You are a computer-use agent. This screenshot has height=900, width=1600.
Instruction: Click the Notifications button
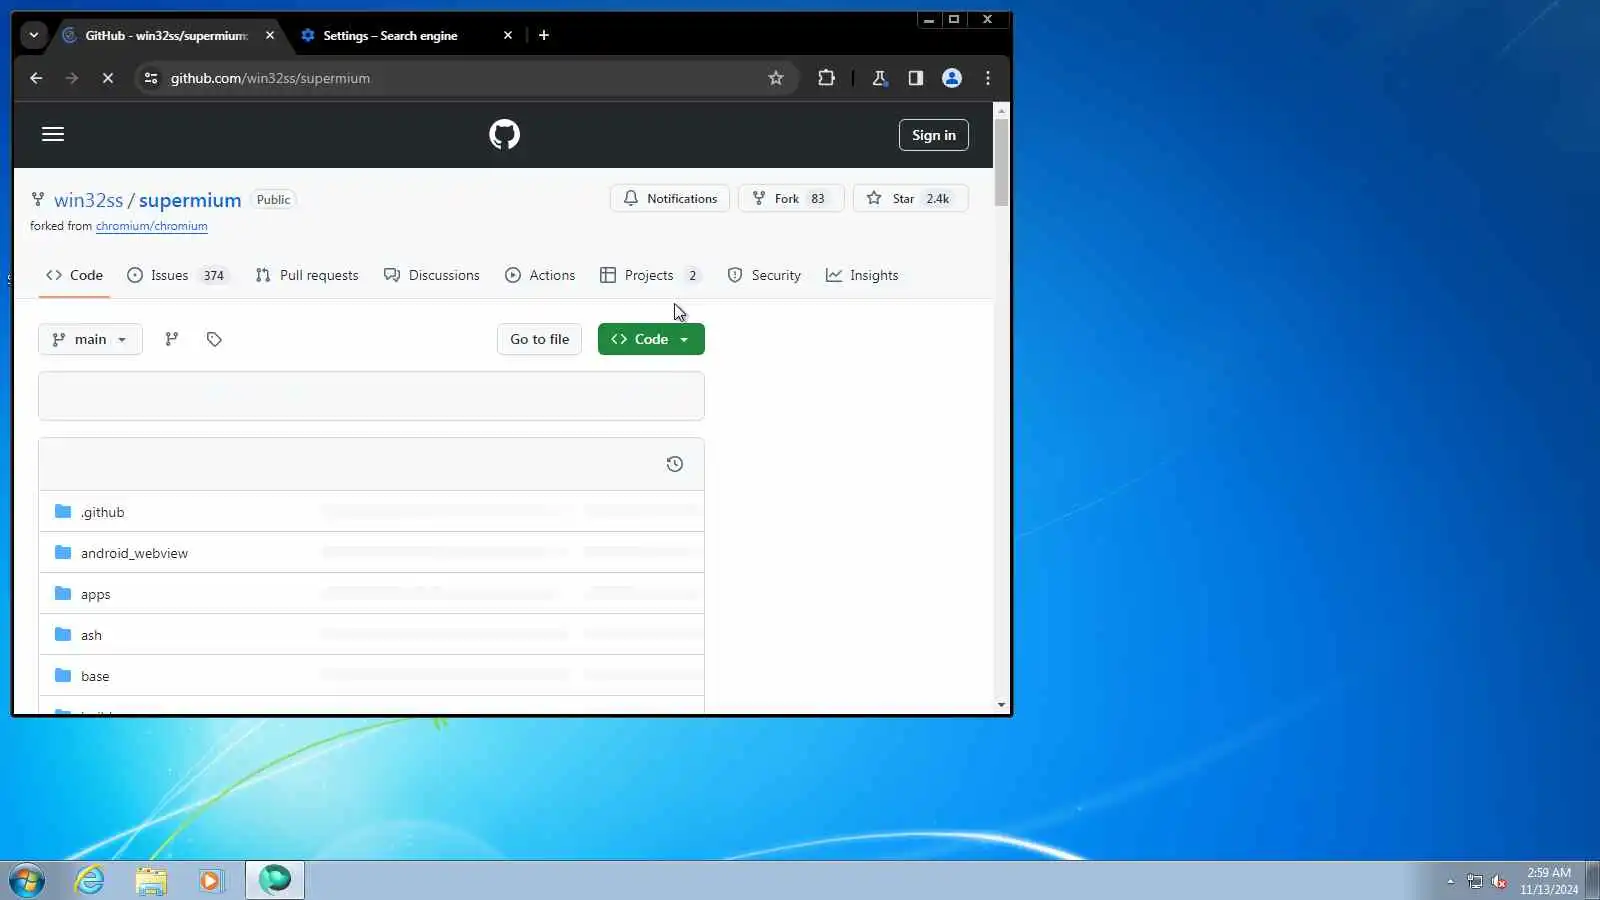(670, 198)
